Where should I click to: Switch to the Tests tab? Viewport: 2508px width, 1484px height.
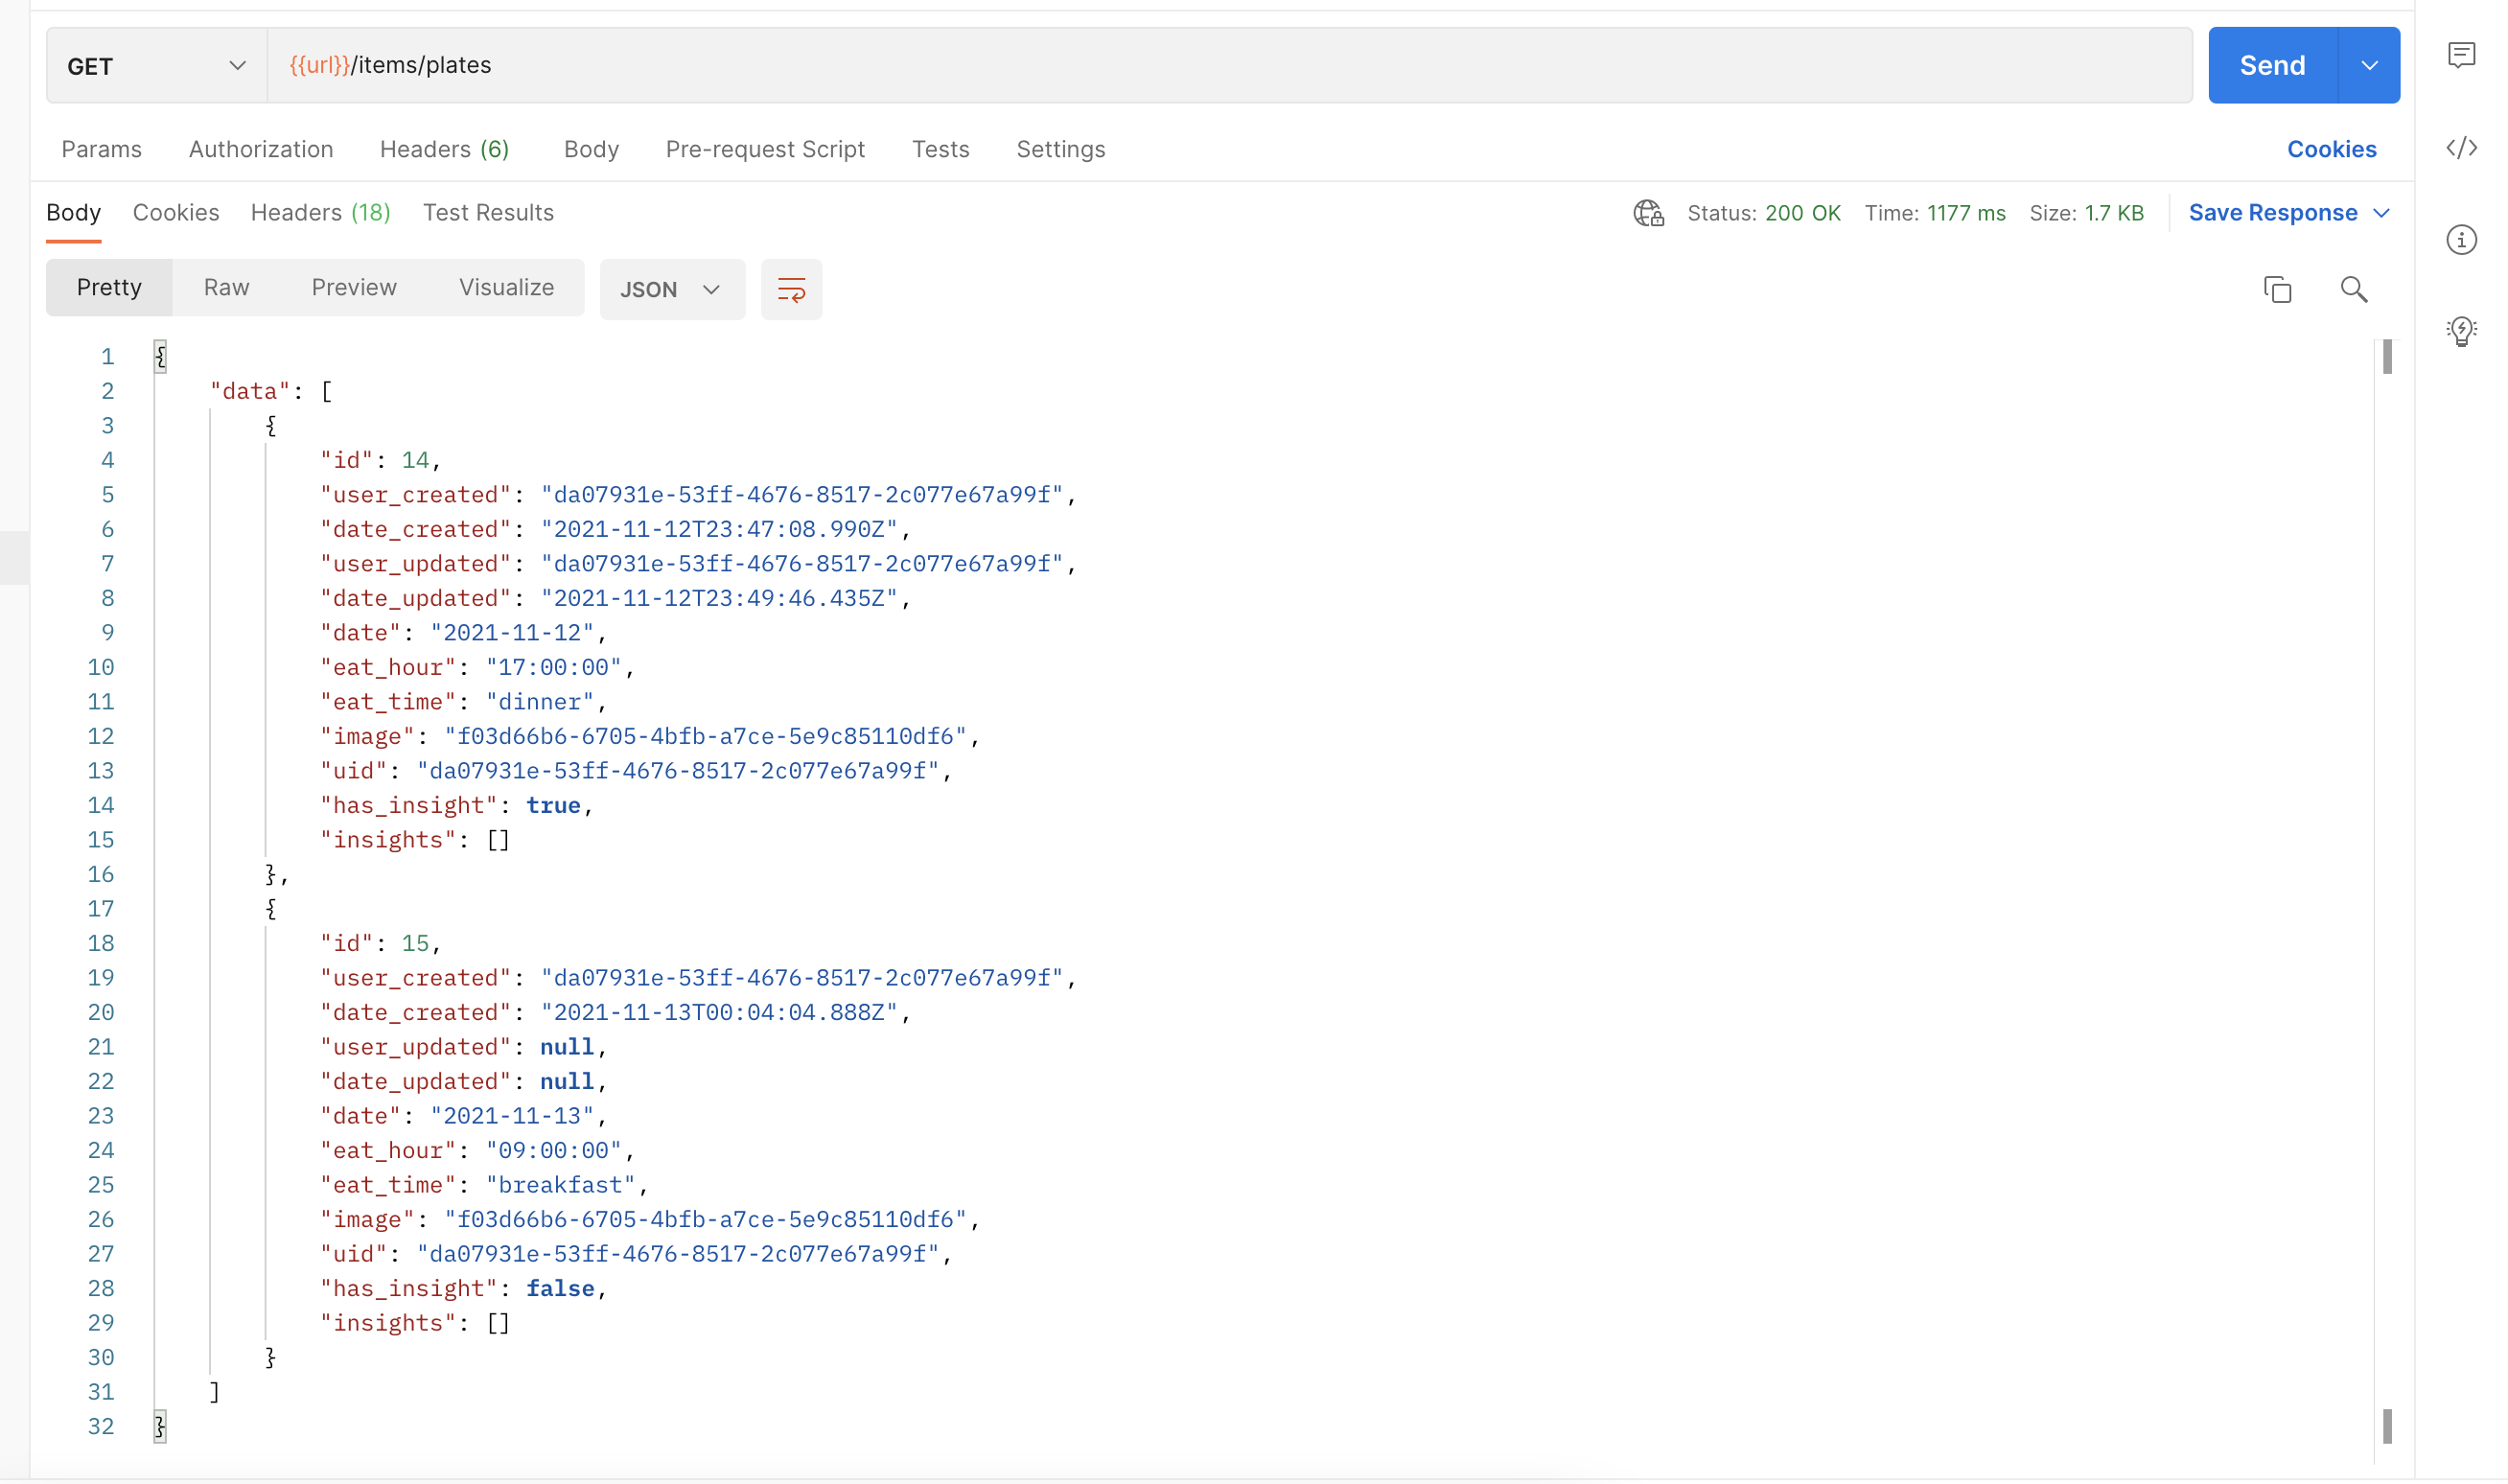coord(940,149)
